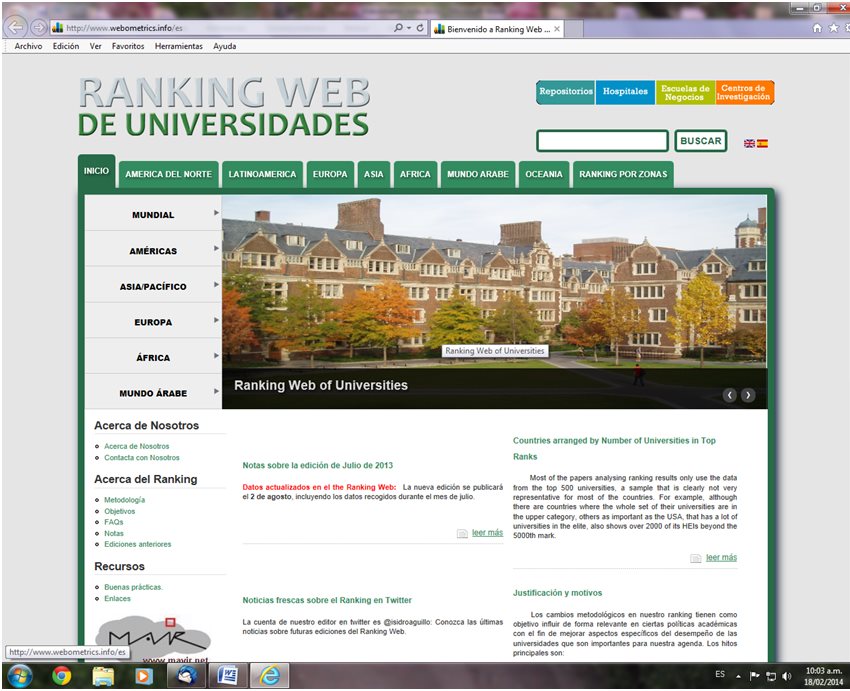Open the Herramientas menu
Screen dimensions: 850x691
coord(178,46)
